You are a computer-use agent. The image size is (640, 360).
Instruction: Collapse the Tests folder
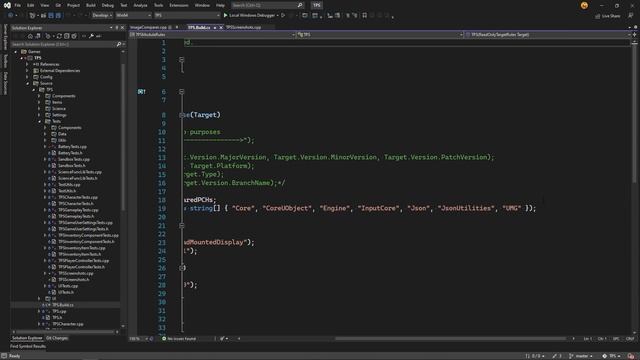(40, 121)
